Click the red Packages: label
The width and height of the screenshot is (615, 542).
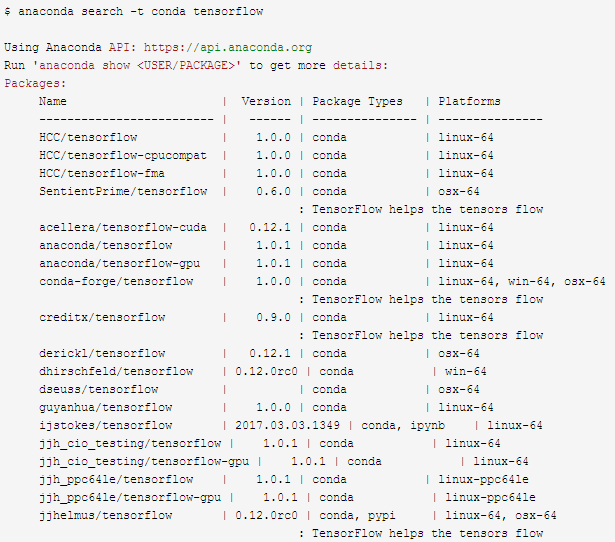[35, 84]
